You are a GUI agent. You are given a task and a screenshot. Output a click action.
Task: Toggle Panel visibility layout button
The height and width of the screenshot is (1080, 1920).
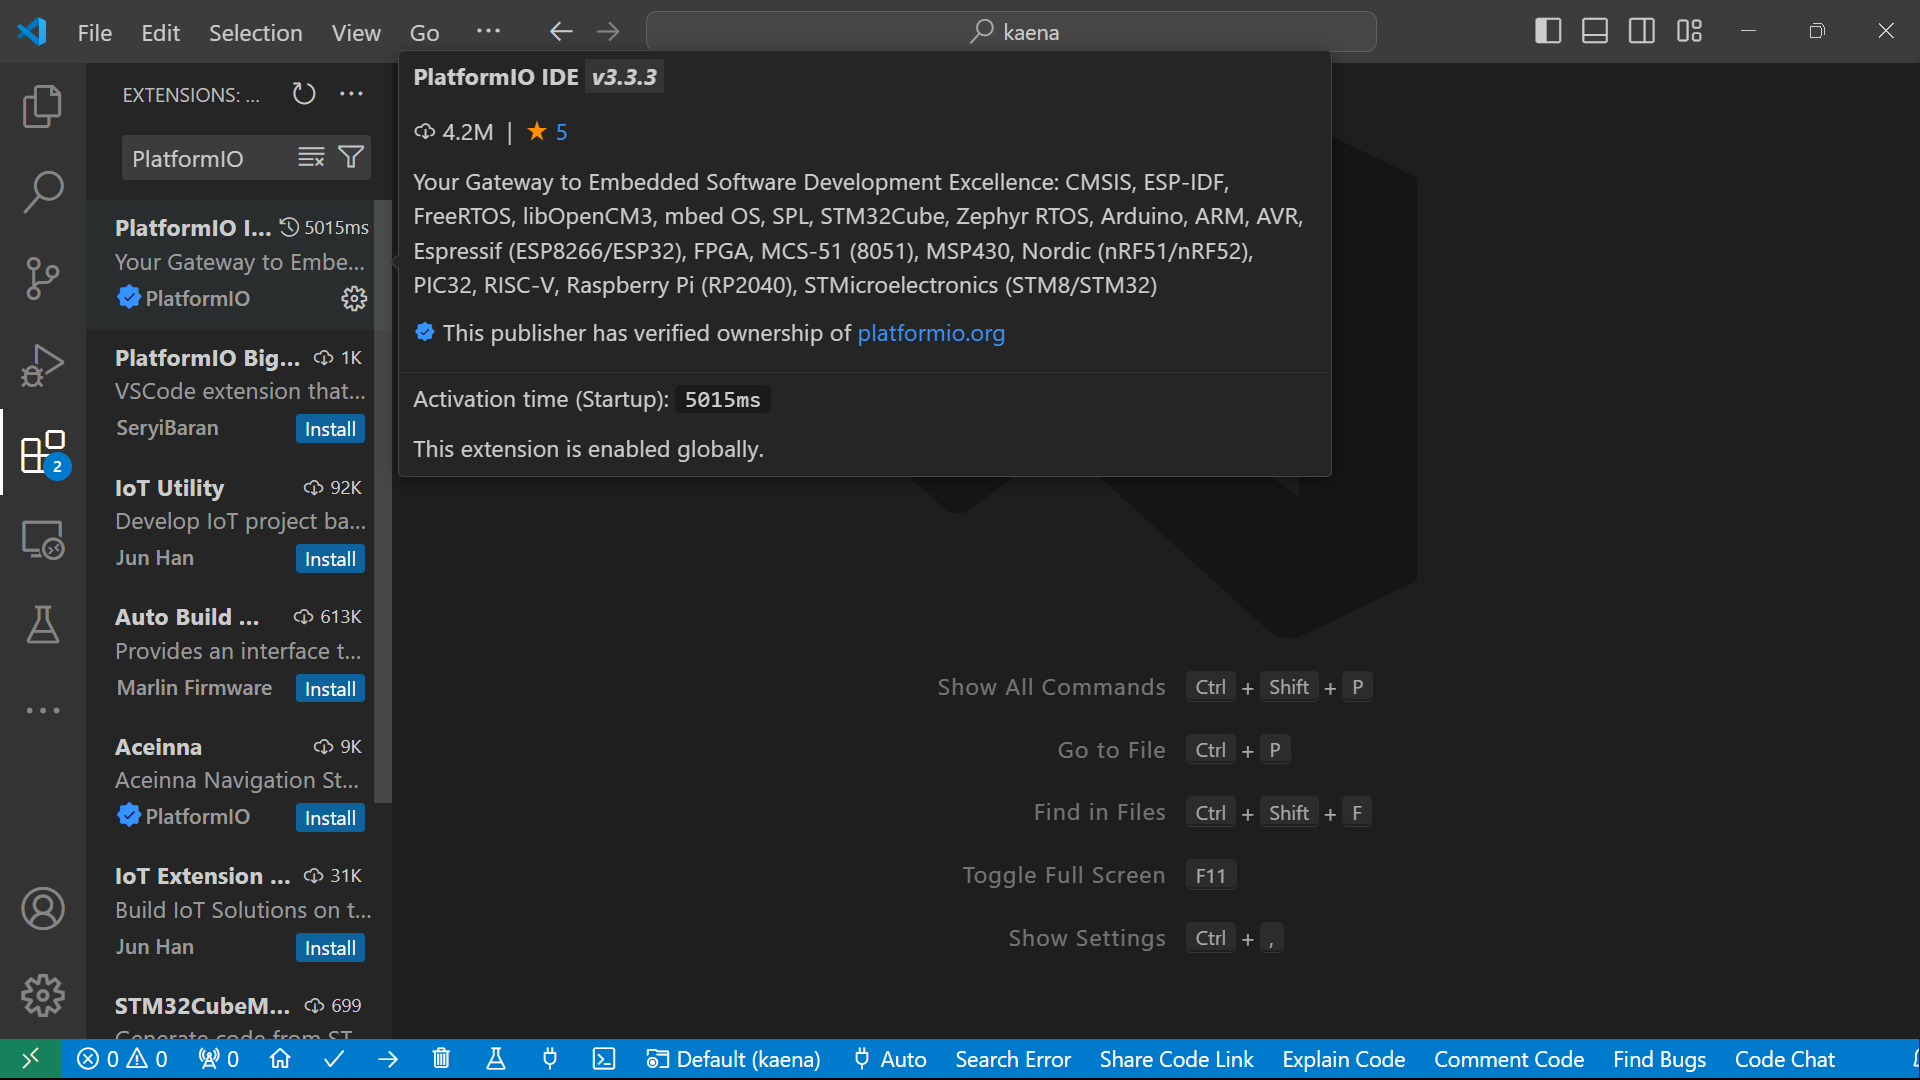1594,31
